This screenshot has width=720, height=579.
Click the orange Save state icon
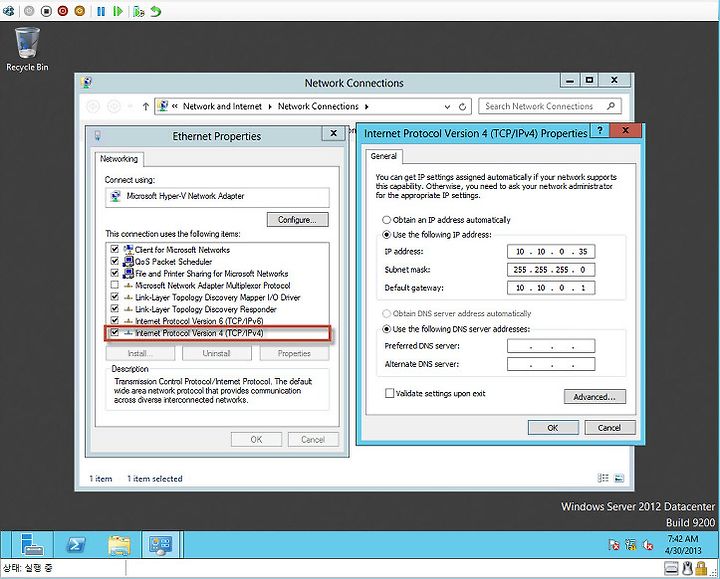tap(80, 11)
